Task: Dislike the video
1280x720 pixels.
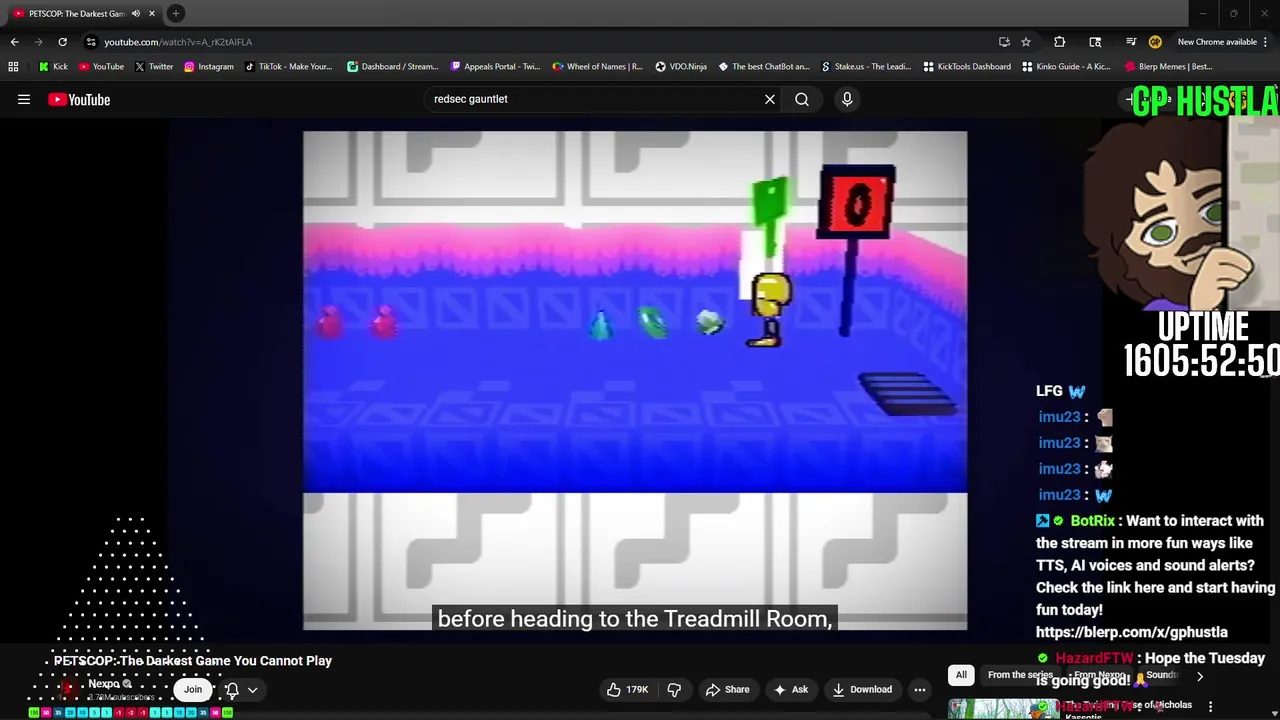Action: tap(674, 690)
